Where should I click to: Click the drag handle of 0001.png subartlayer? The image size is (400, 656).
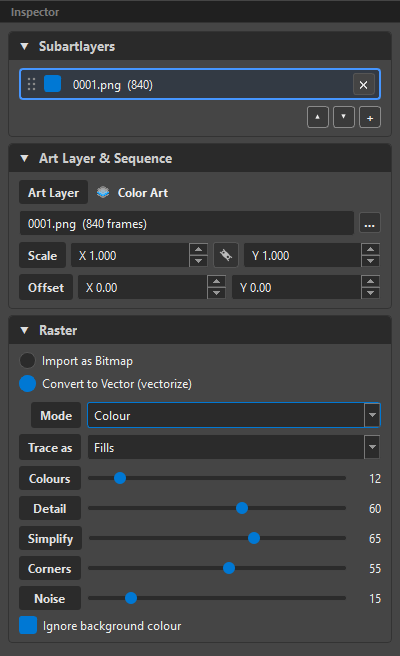pyautogui.click(x=31, y=84)
